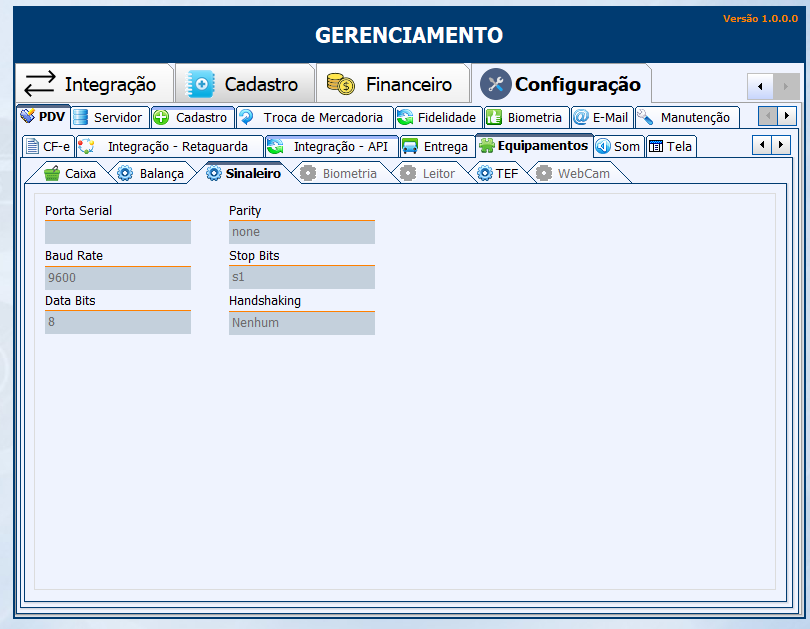Select the Entrega printer icon

tap(410, 146)
